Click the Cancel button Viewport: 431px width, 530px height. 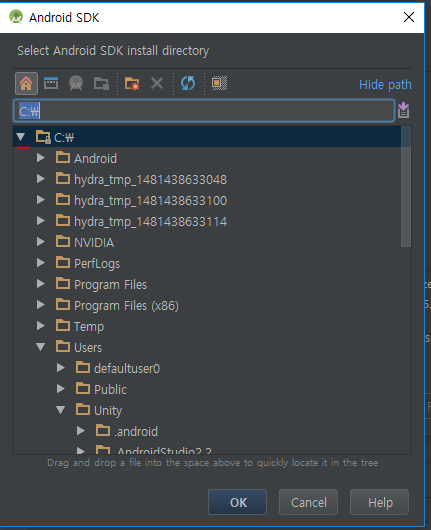(308, 502)
